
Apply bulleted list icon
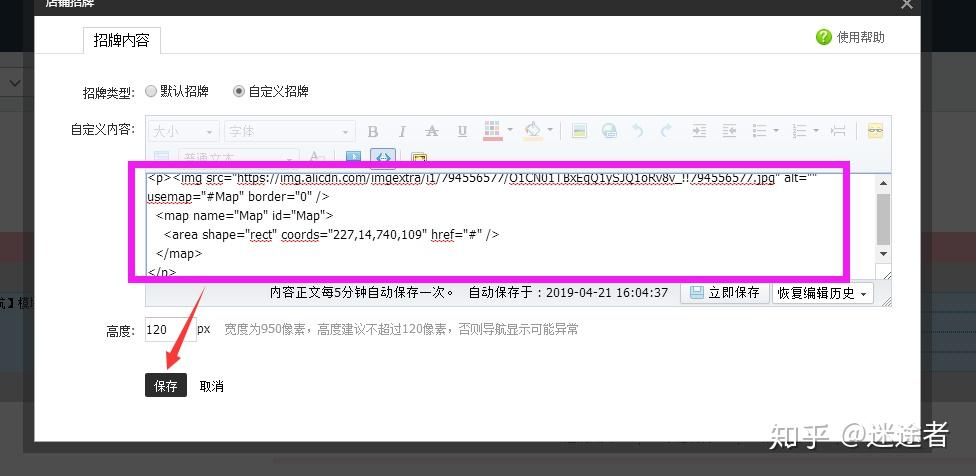point(759,131)
